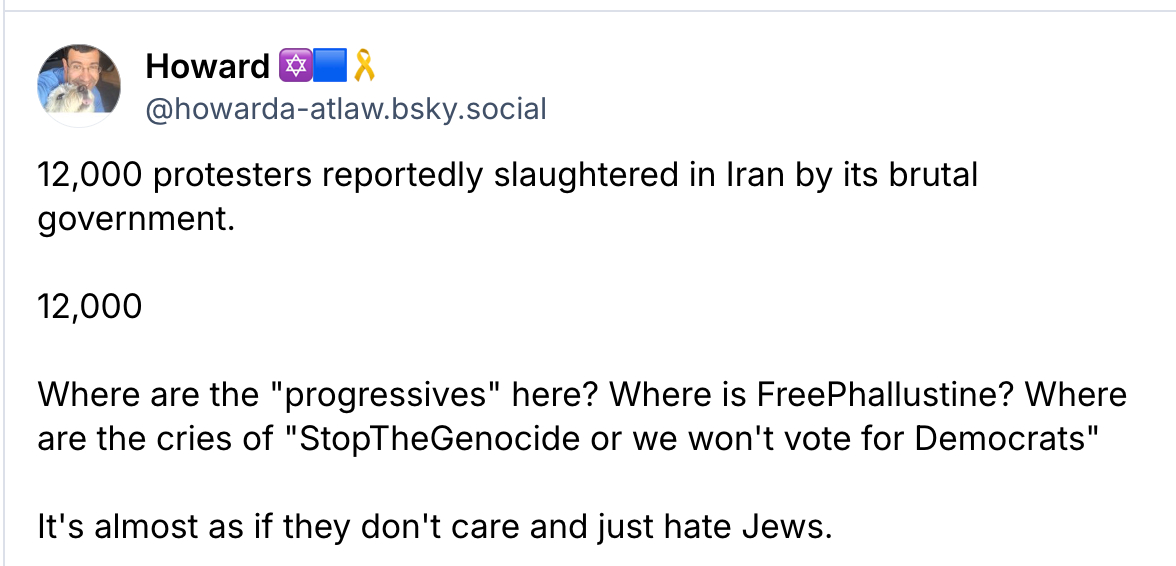The width and height of the screenshot is (1176, 566).
Task: Click Howard's profile avatar photo
Action: click(79, 86)
